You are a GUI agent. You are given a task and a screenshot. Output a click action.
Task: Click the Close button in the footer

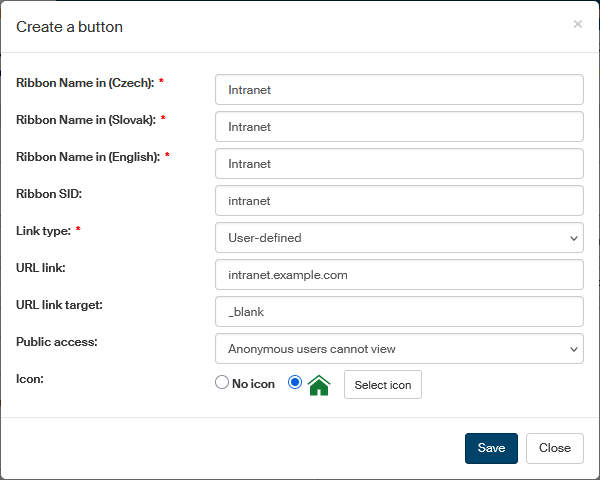point(554,448)
